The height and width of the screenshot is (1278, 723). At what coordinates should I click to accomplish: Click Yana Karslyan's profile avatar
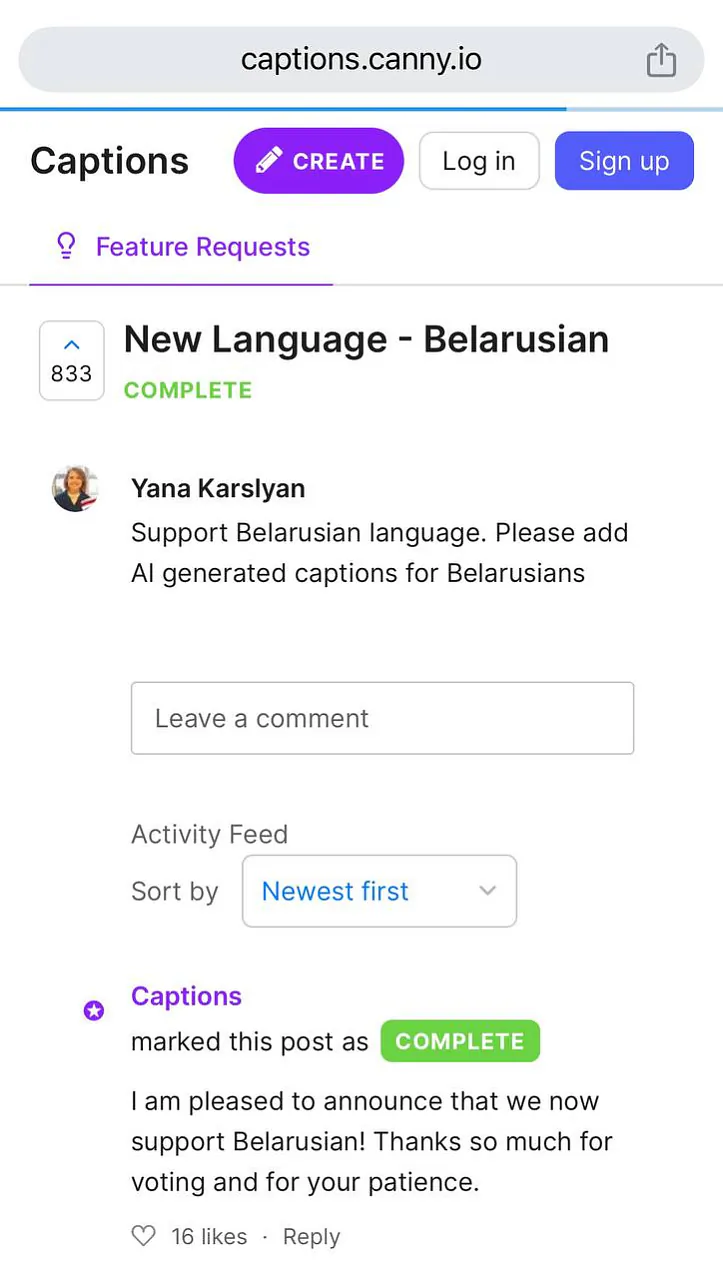coord(76,489)
